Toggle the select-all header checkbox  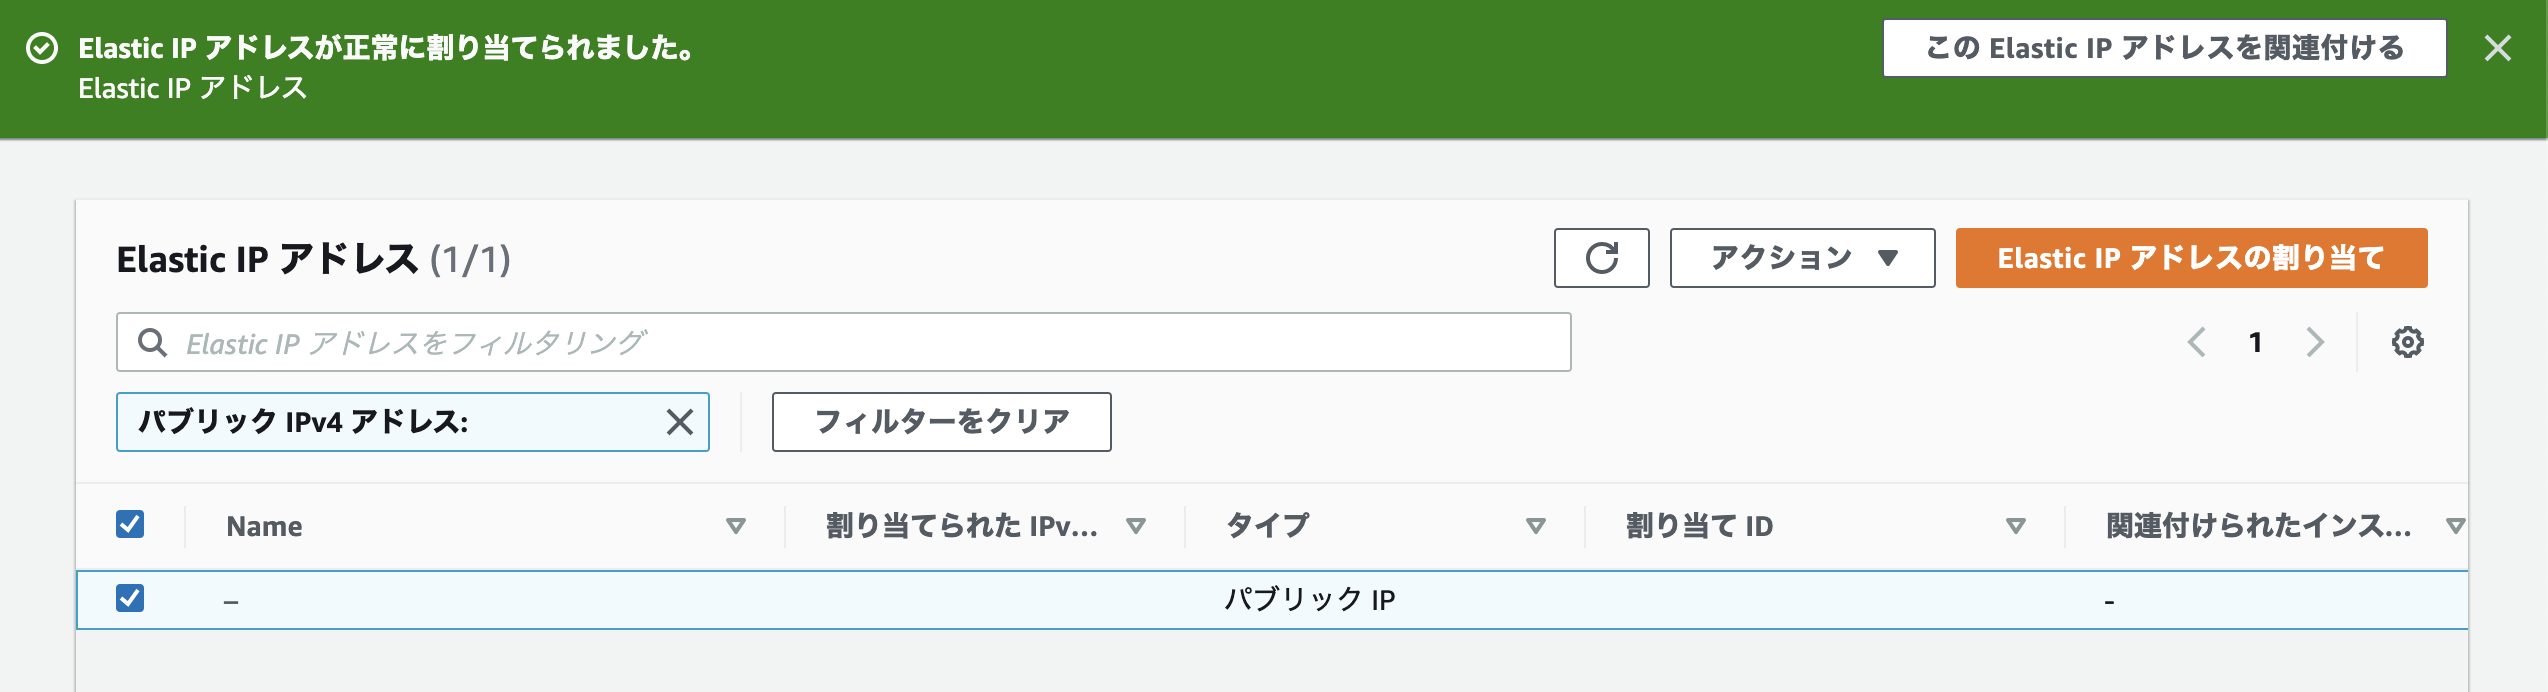[x=130, y=524]
